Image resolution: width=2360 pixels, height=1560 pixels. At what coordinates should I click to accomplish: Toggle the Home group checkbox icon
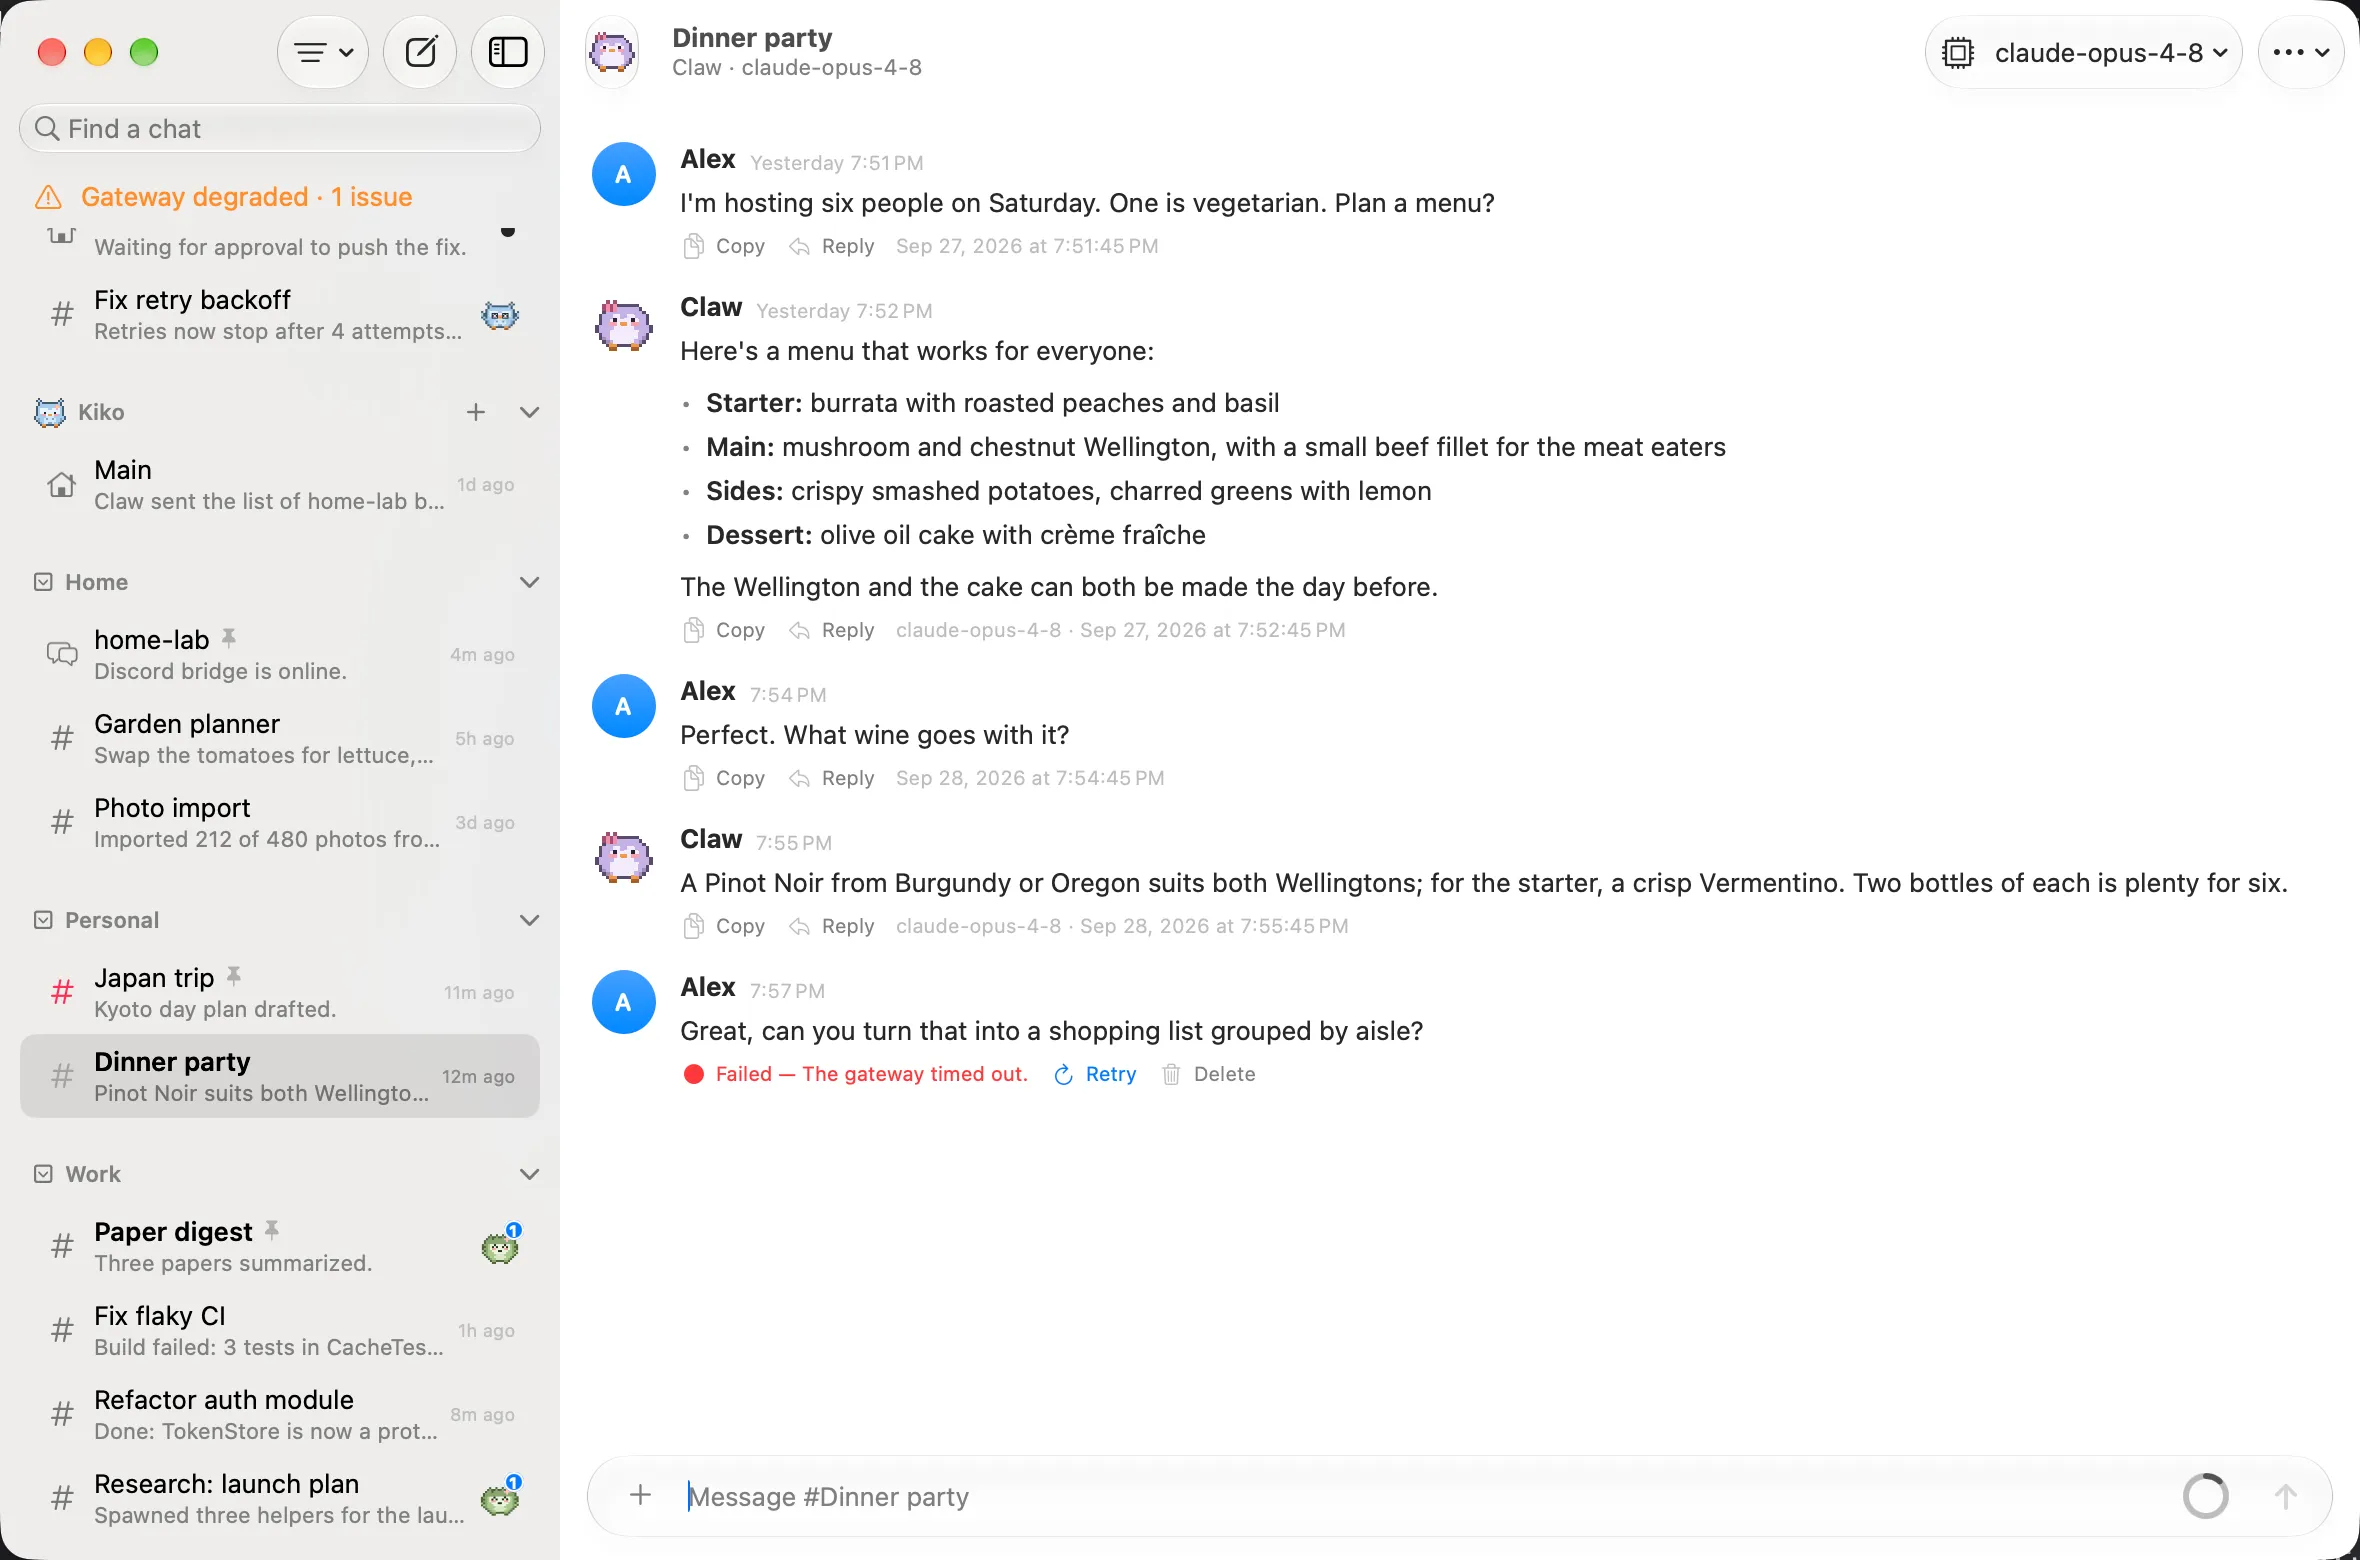(x=43, y=582)
